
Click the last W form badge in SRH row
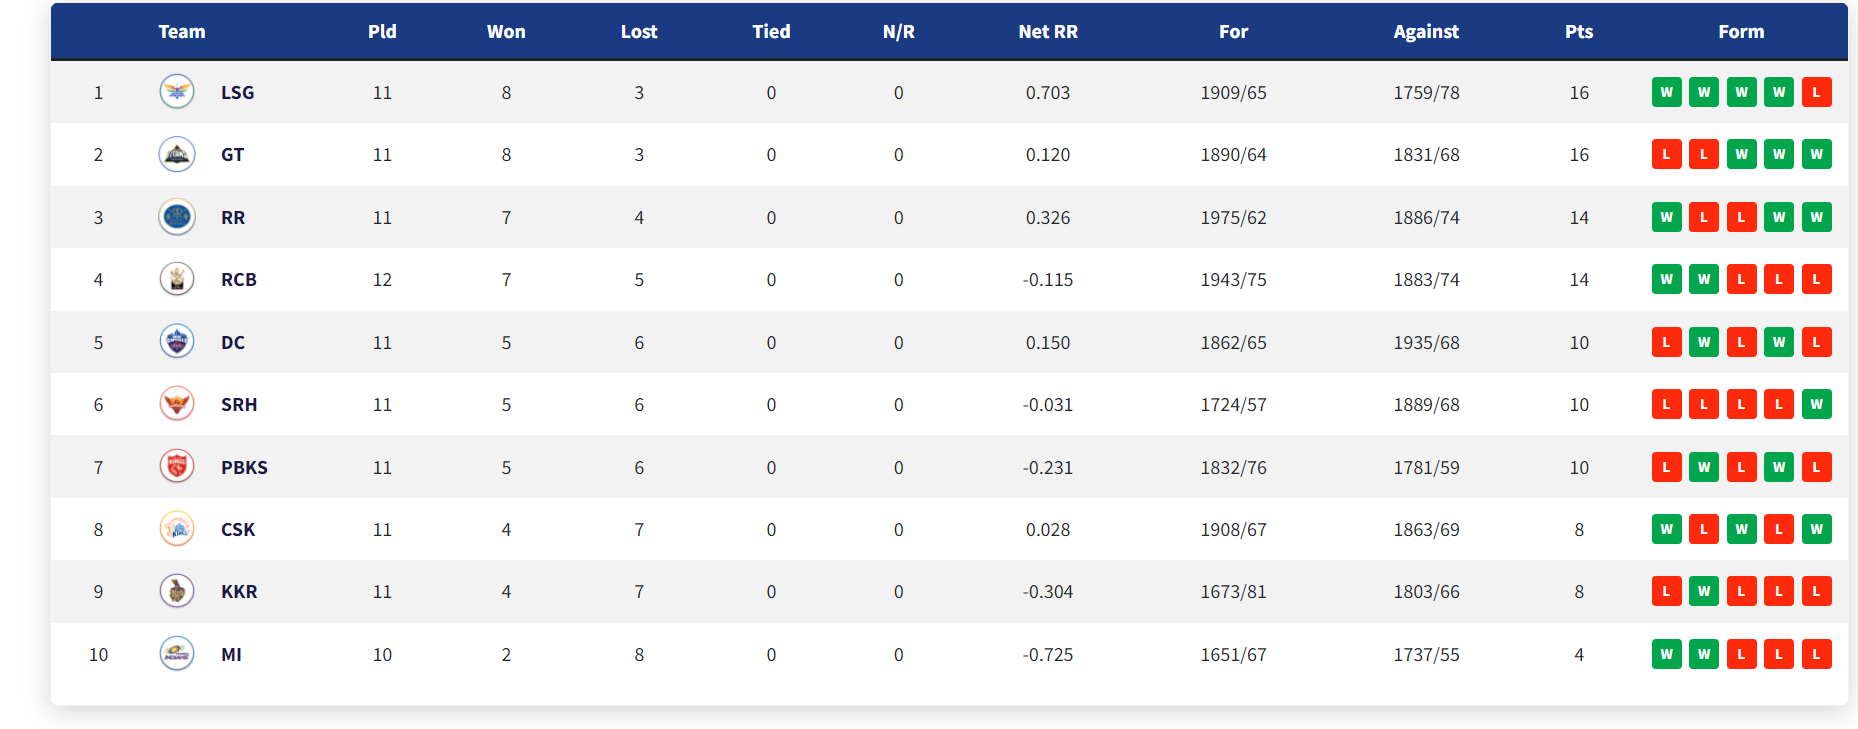tap(1816, 404)
